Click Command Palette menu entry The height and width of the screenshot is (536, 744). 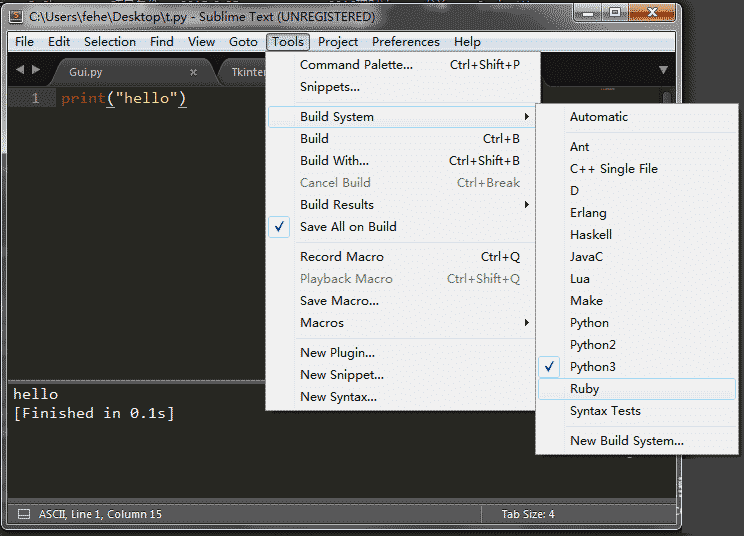click(356, 65)
